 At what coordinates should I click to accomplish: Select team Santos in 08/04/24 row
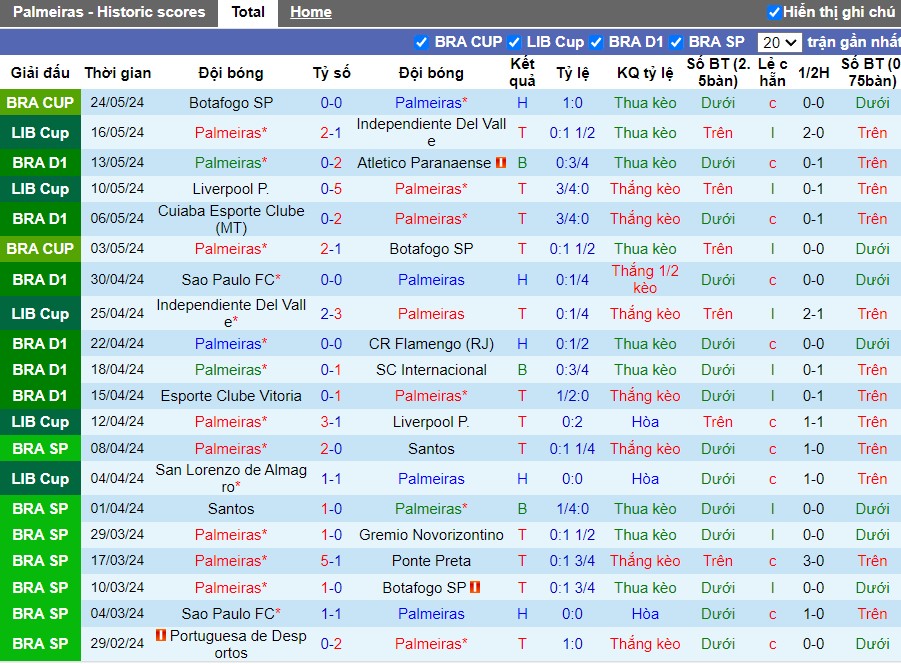point(432,449)
